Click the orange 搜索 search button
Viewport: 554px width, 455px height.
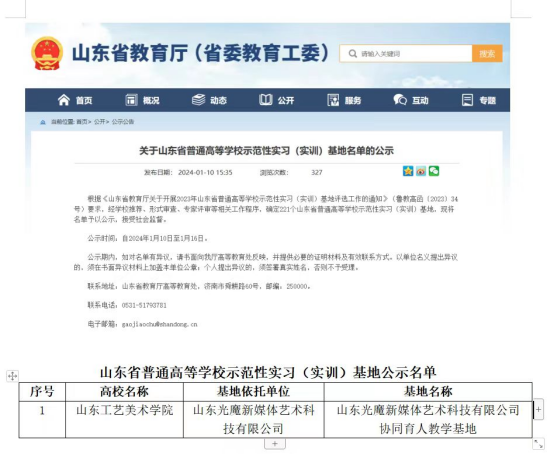point(487,54)
